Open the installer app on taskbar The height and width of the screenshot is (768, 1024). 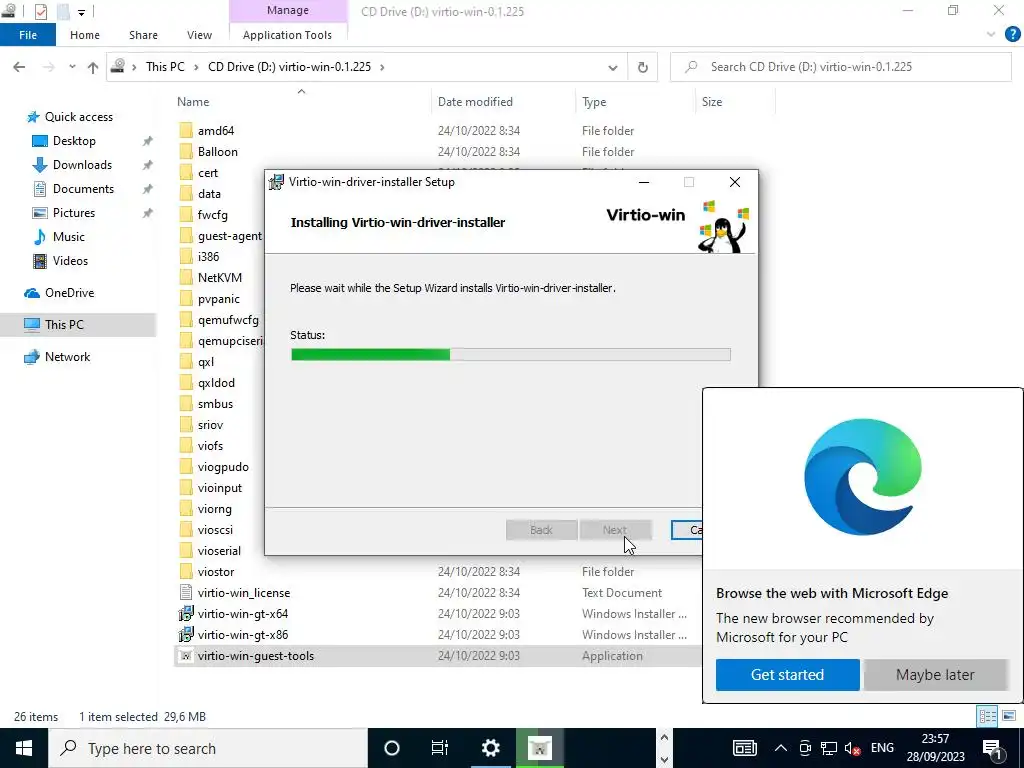point(539,748)
